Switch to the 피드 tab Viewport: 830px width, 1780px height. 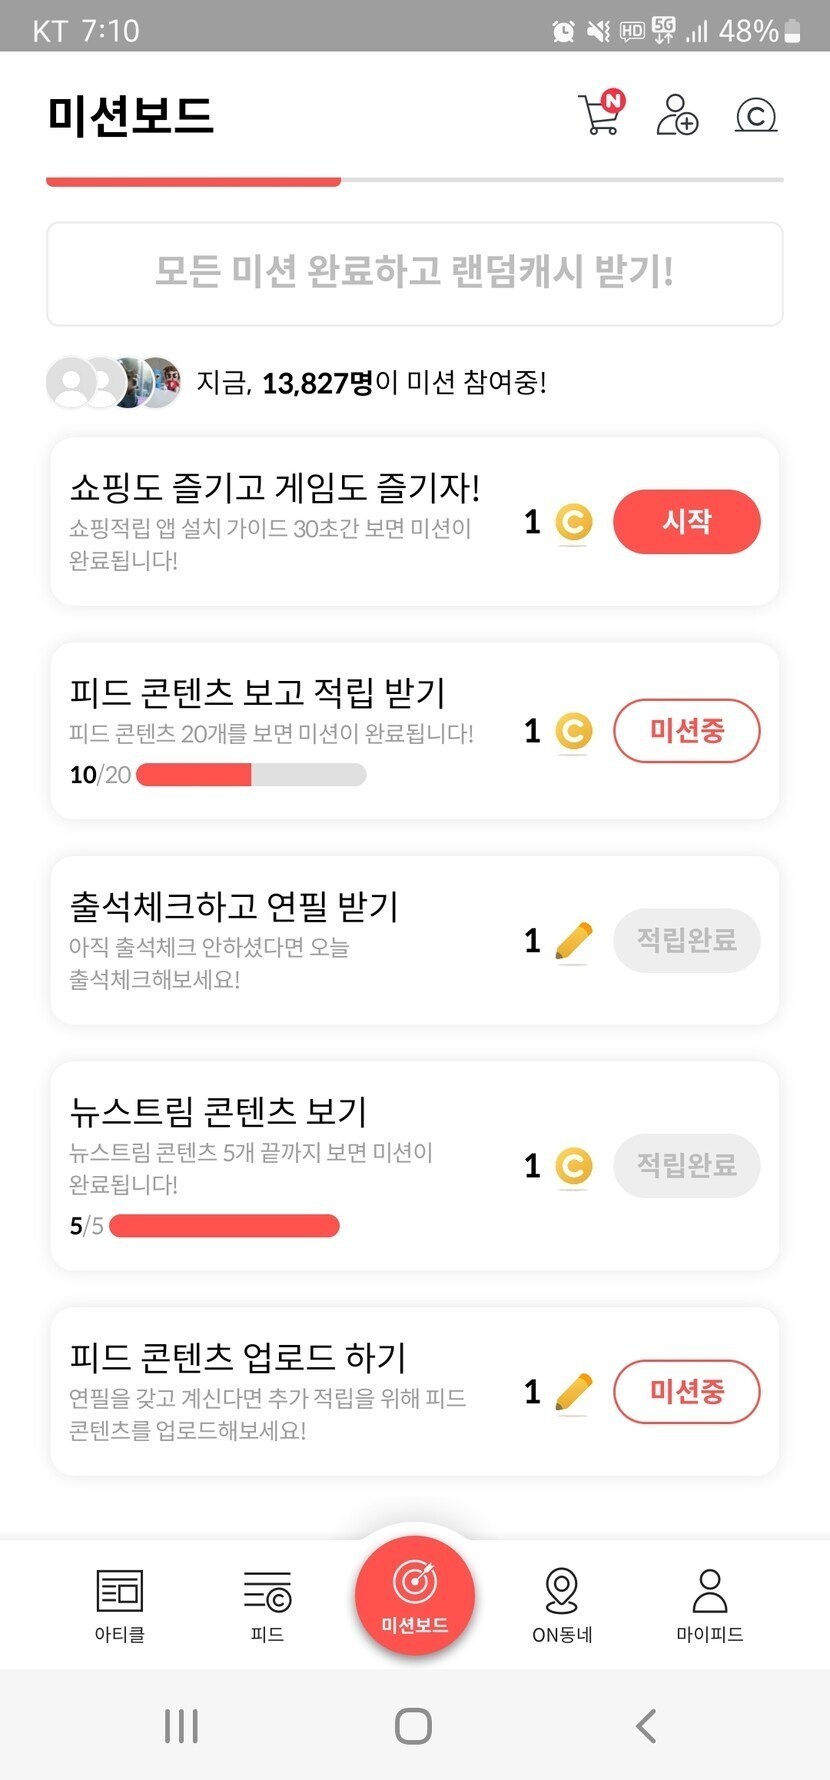click(x=267, y=1605)
